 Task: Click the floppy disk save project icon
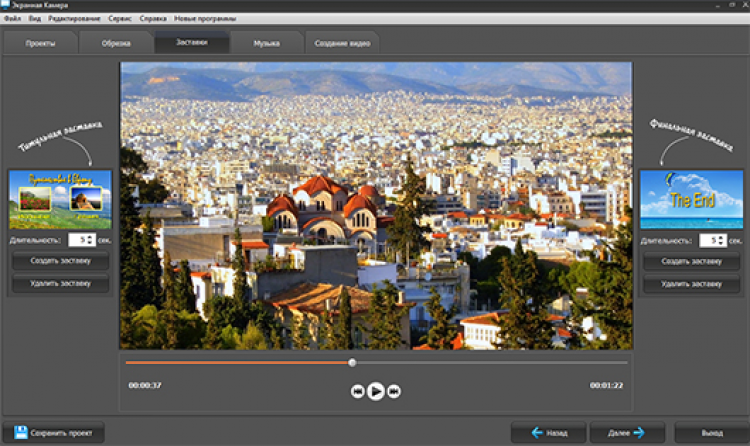click(x=20, y=433)
